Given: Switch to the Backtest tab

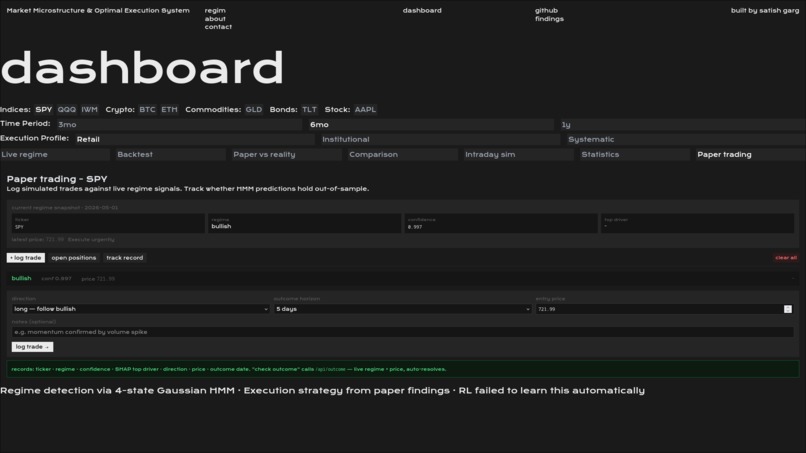Looking at the screenshot, I should (x=171, y=154).
